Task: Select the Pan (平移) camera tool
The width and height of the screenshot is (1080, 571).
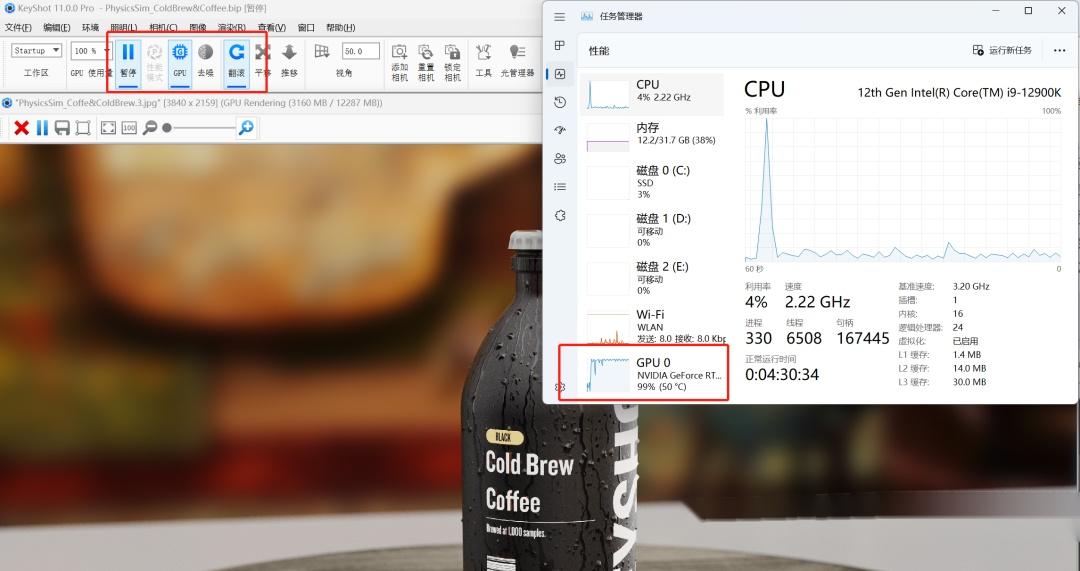Action: point(262,62)
